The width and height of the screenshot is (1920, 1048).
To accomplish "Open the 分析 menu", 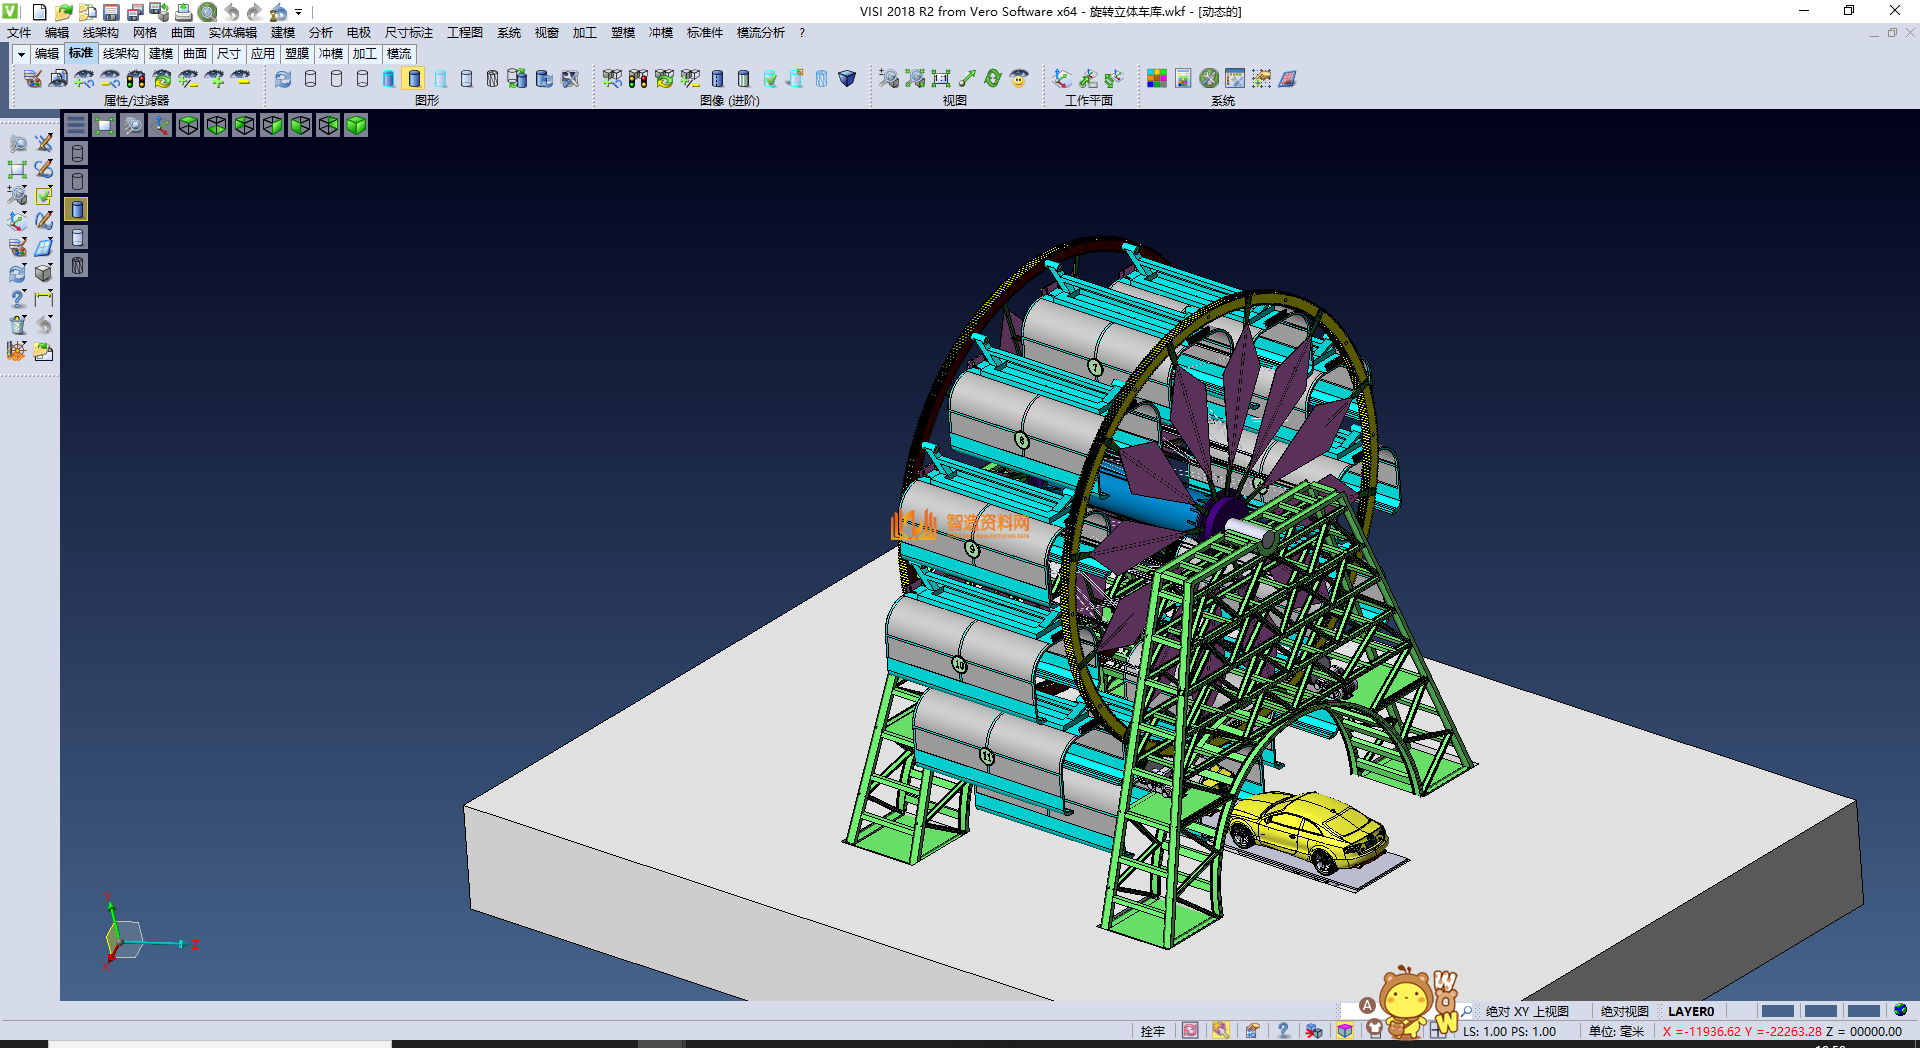I will (x=320, y=33).
